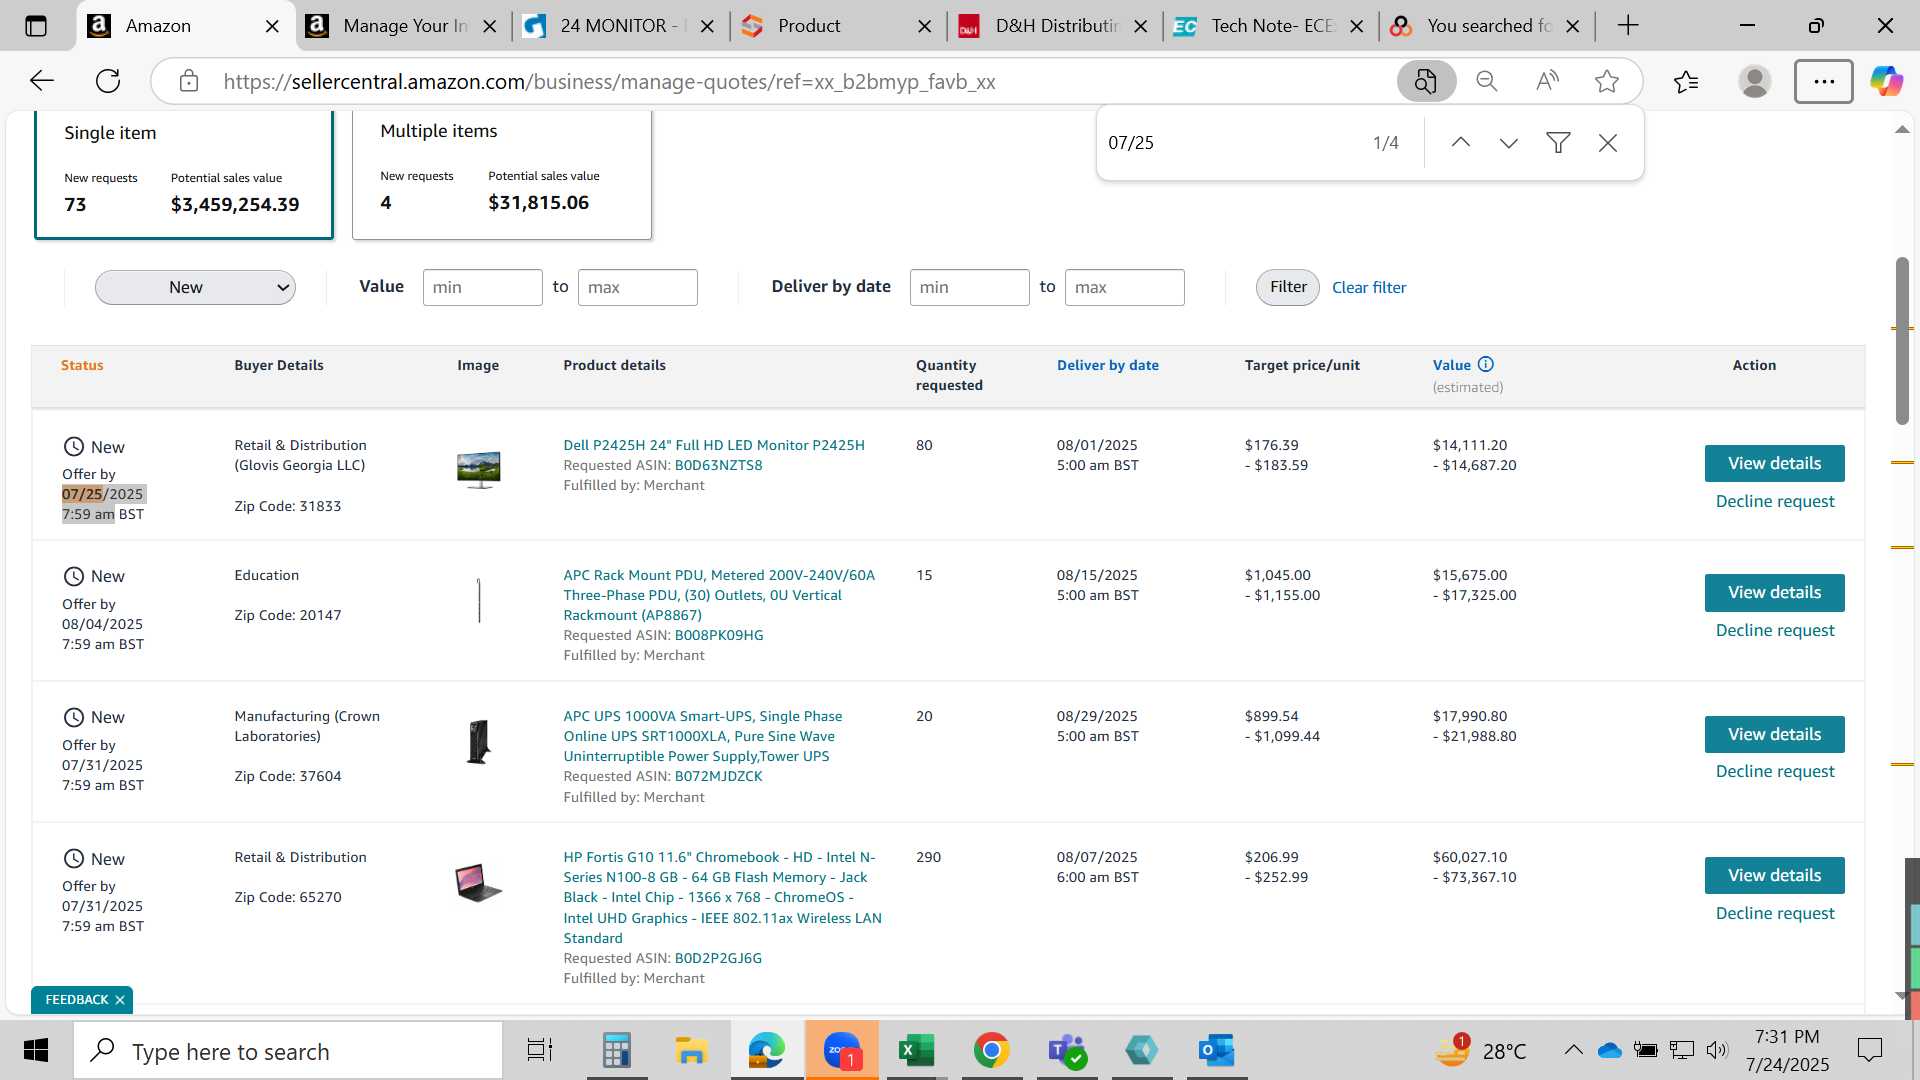Add page to favorites star icon
This screenshot has height=1080, width=1920.
[x=1607, y=81]
